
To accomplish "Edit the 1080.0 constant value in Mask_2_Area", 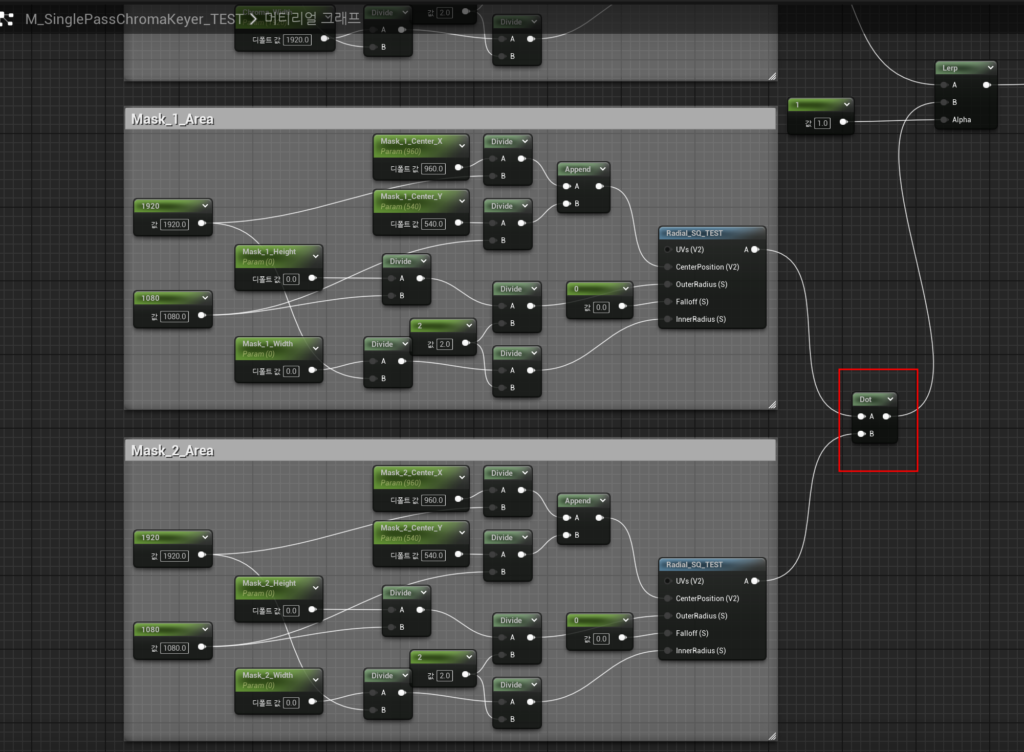I will pos(175,648).
